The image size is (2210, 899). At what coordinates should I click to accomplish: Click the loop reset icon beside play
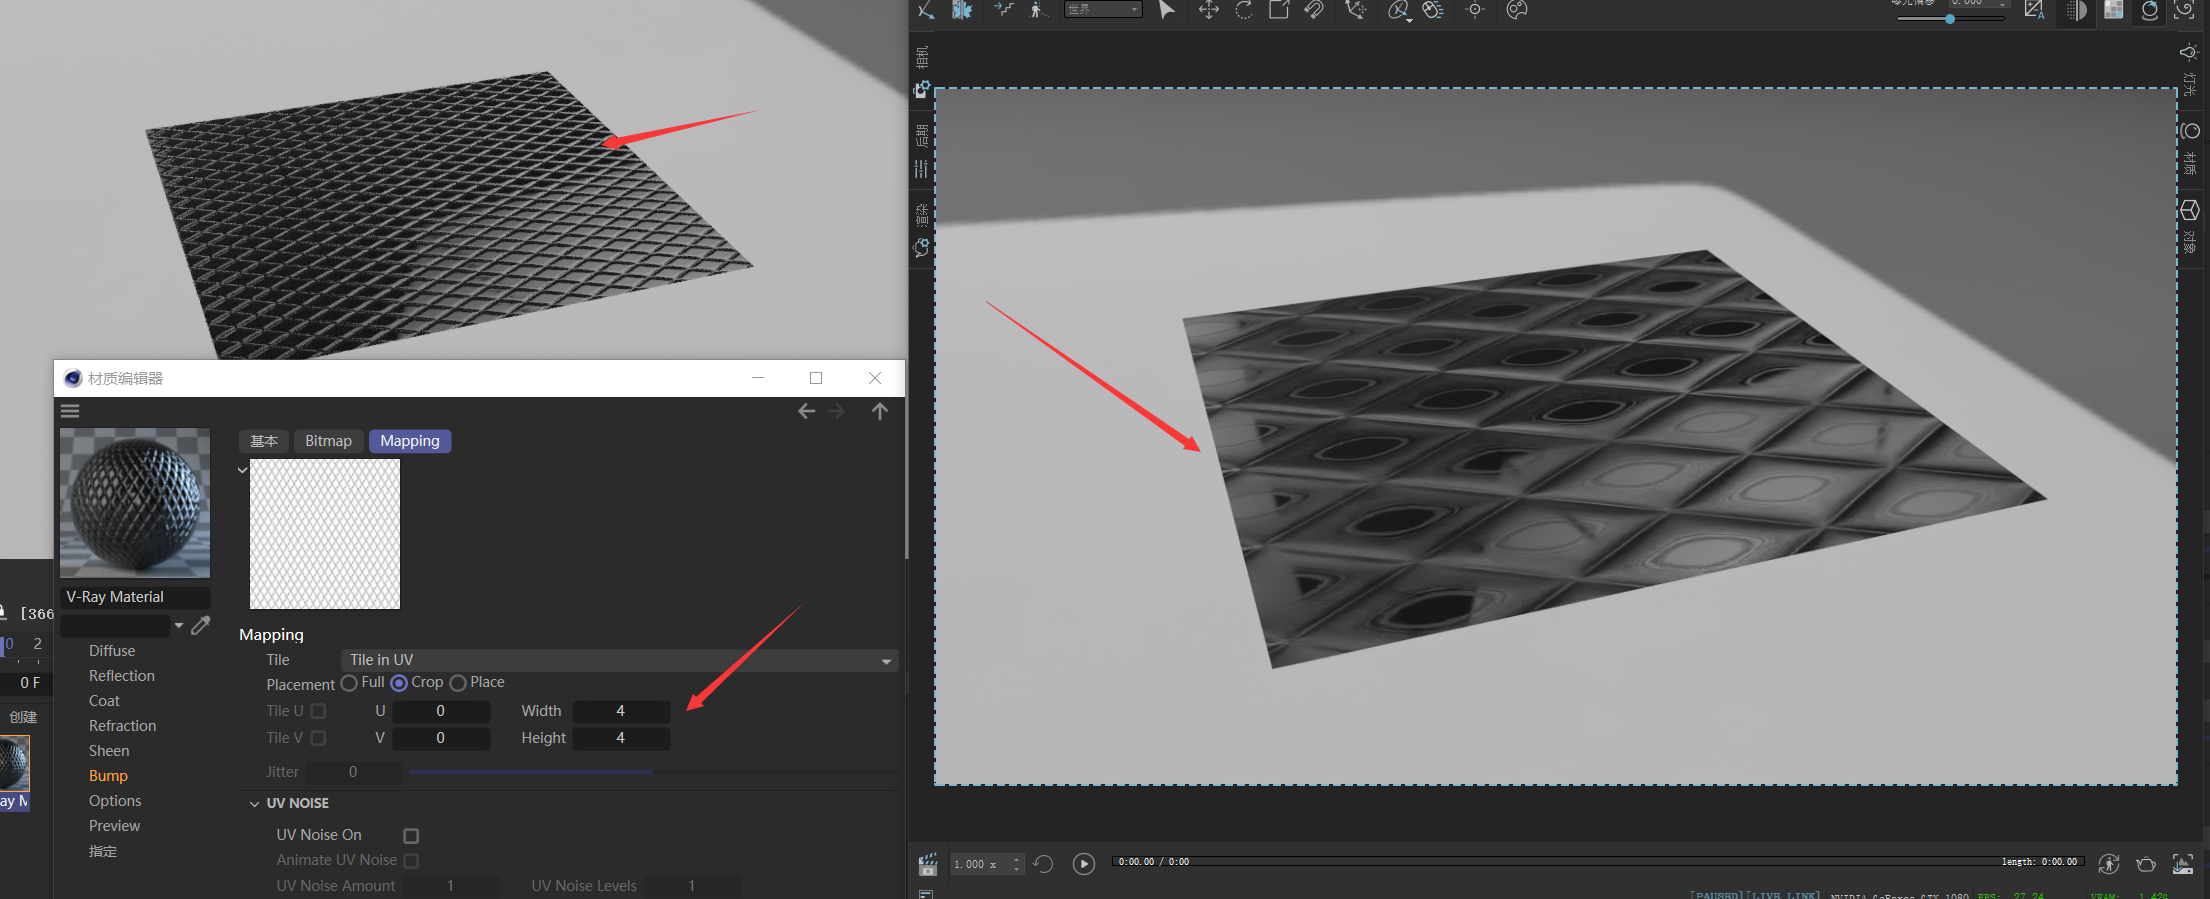(1043, 864)
